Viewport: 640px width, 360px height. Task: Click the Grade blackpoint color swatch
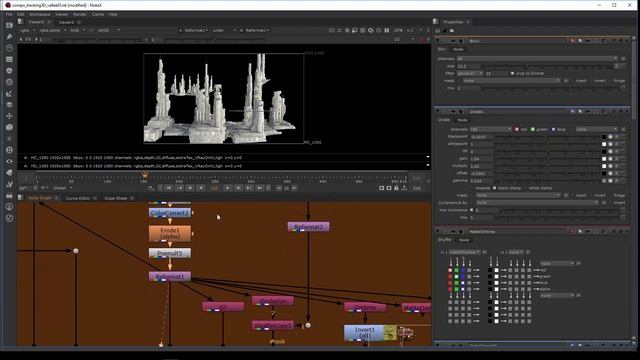[x=604, y=137]
